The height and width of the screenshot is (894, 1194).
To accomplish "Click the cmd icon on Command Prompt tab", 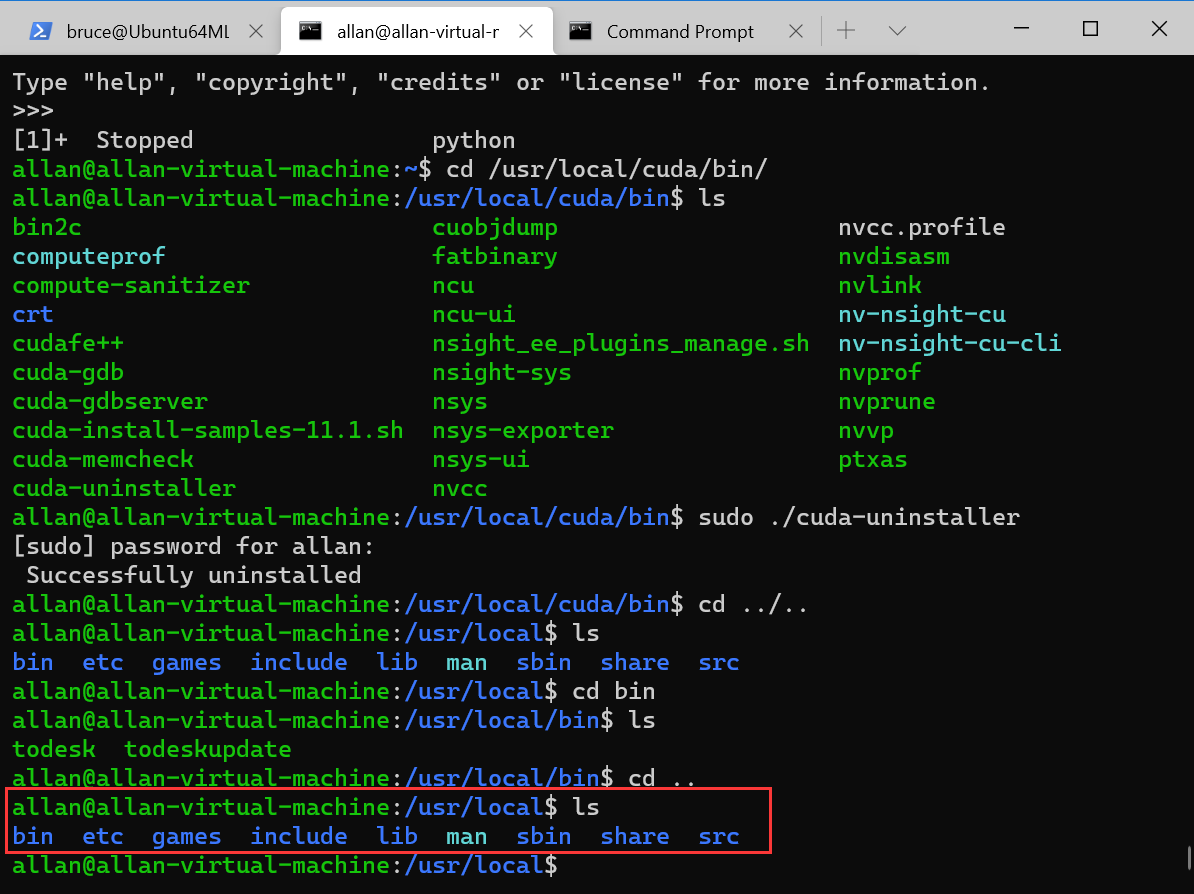I will (580, 31).
